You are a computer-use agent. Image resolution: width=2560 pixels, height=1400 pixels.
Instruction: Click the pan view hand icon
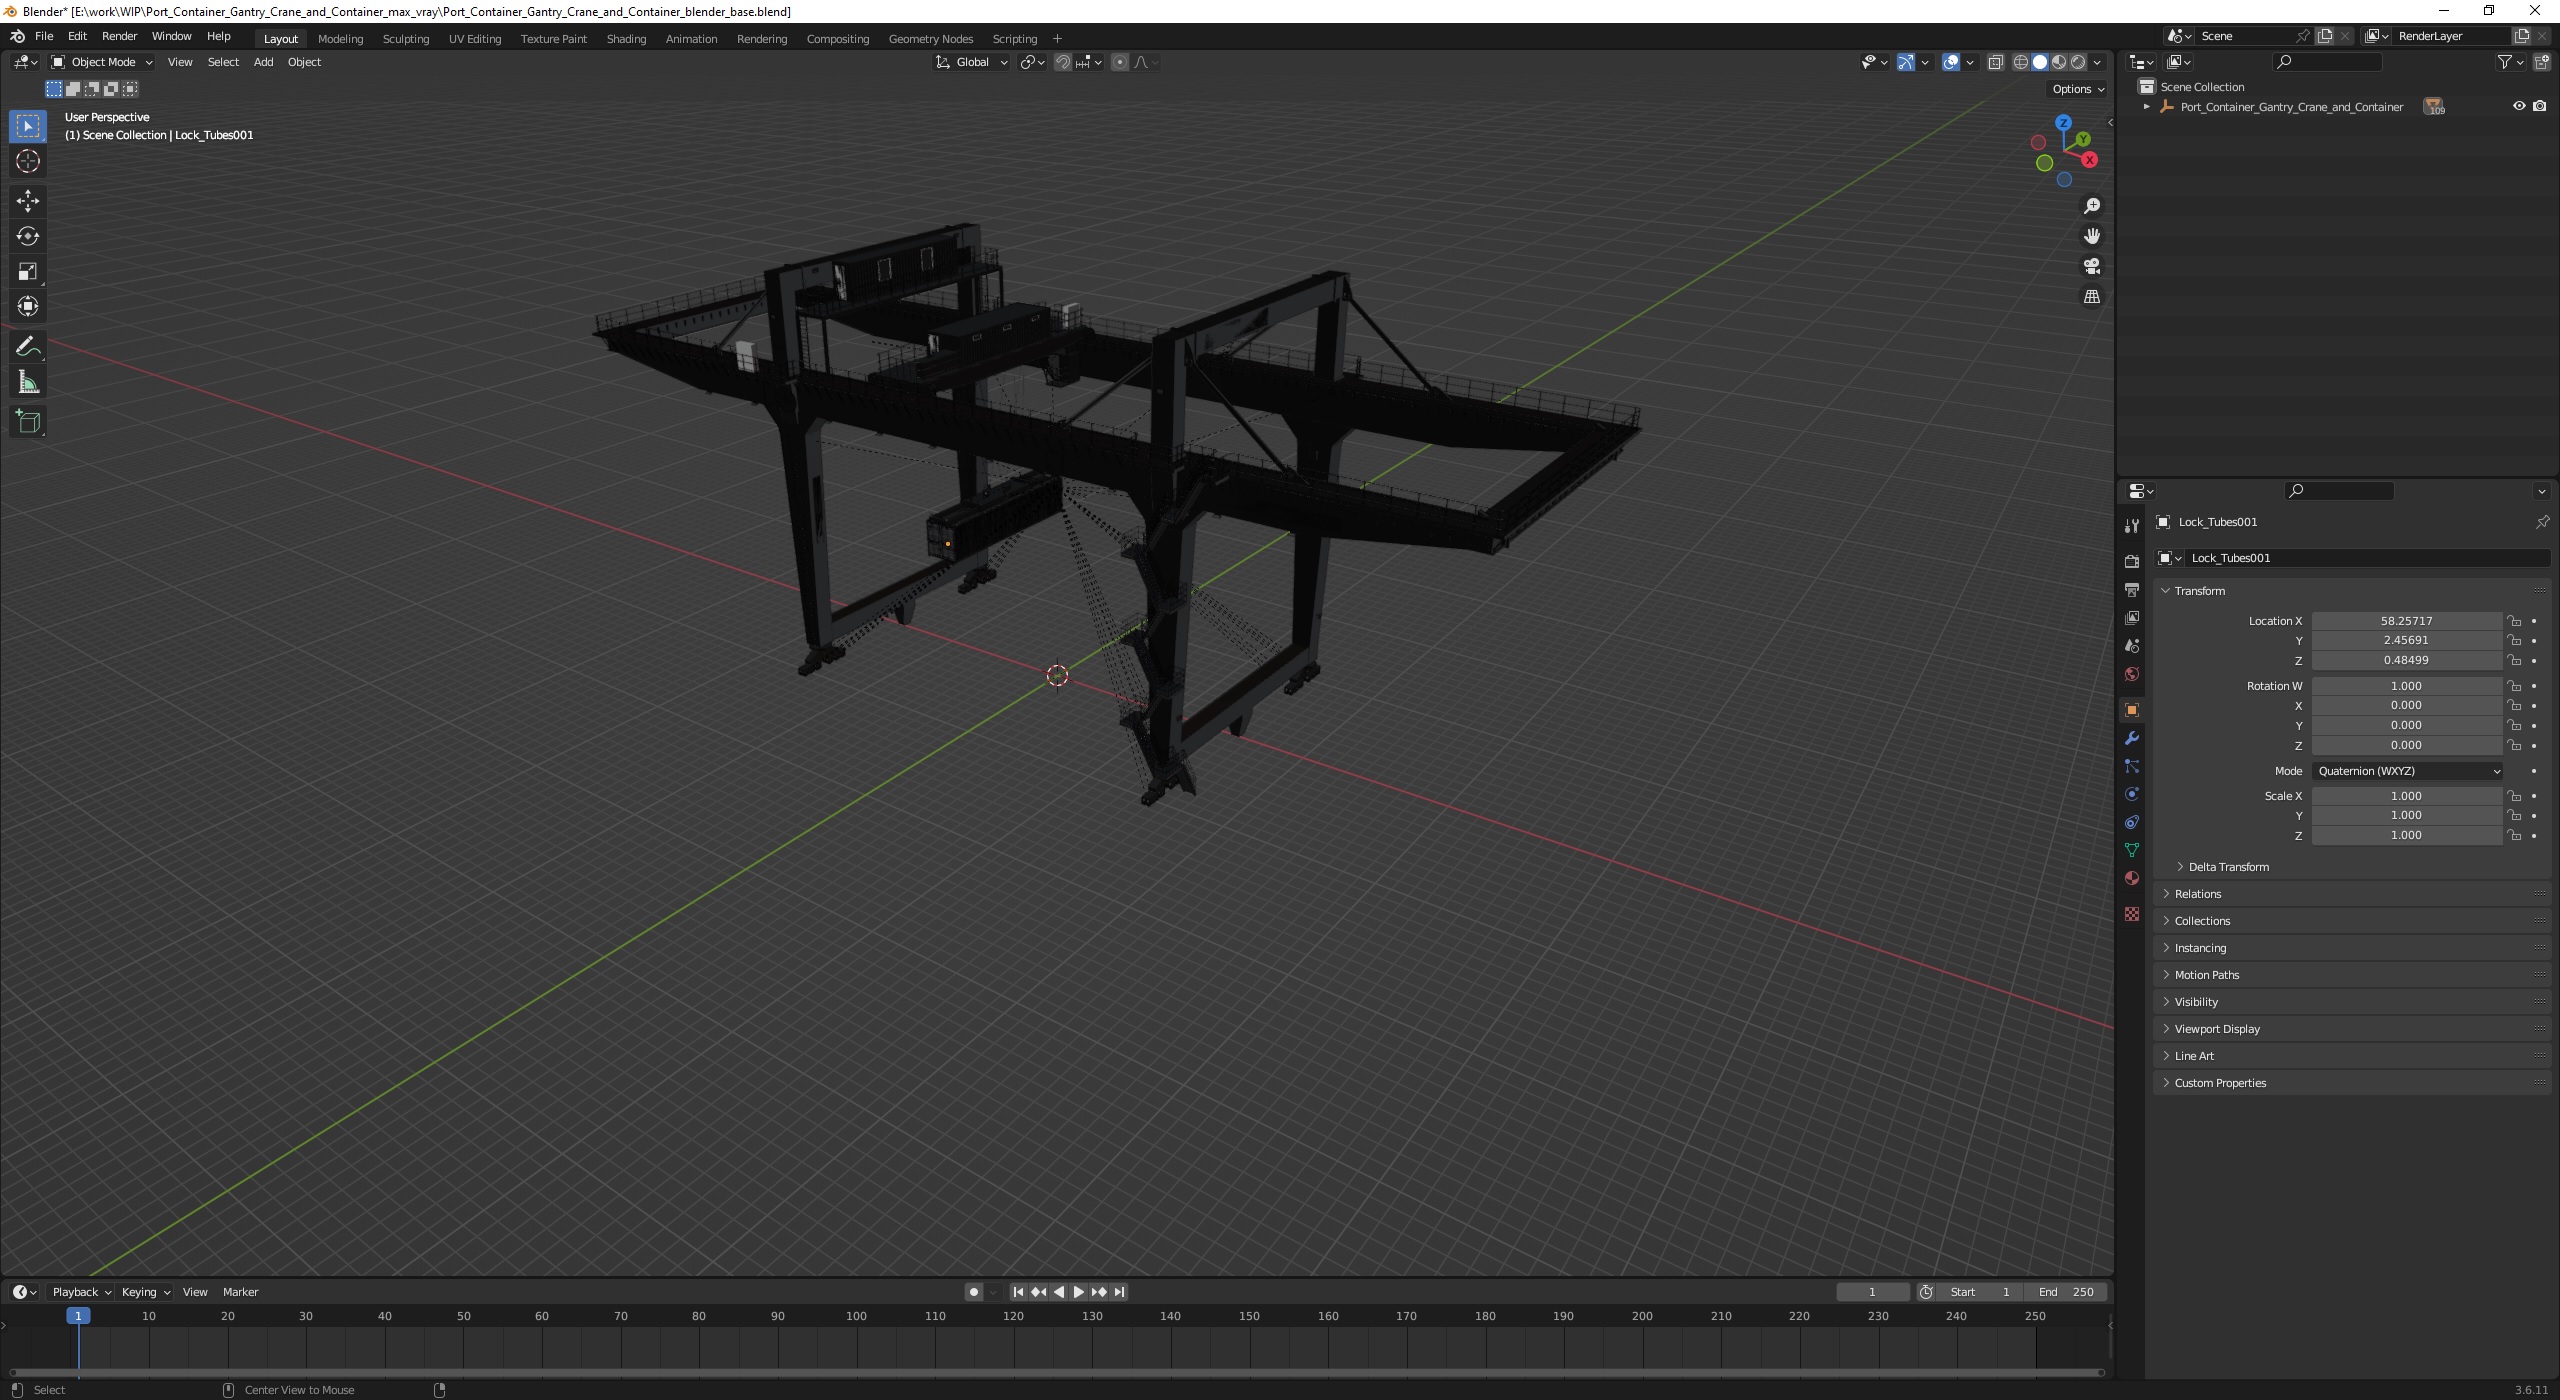[2091, 236]
